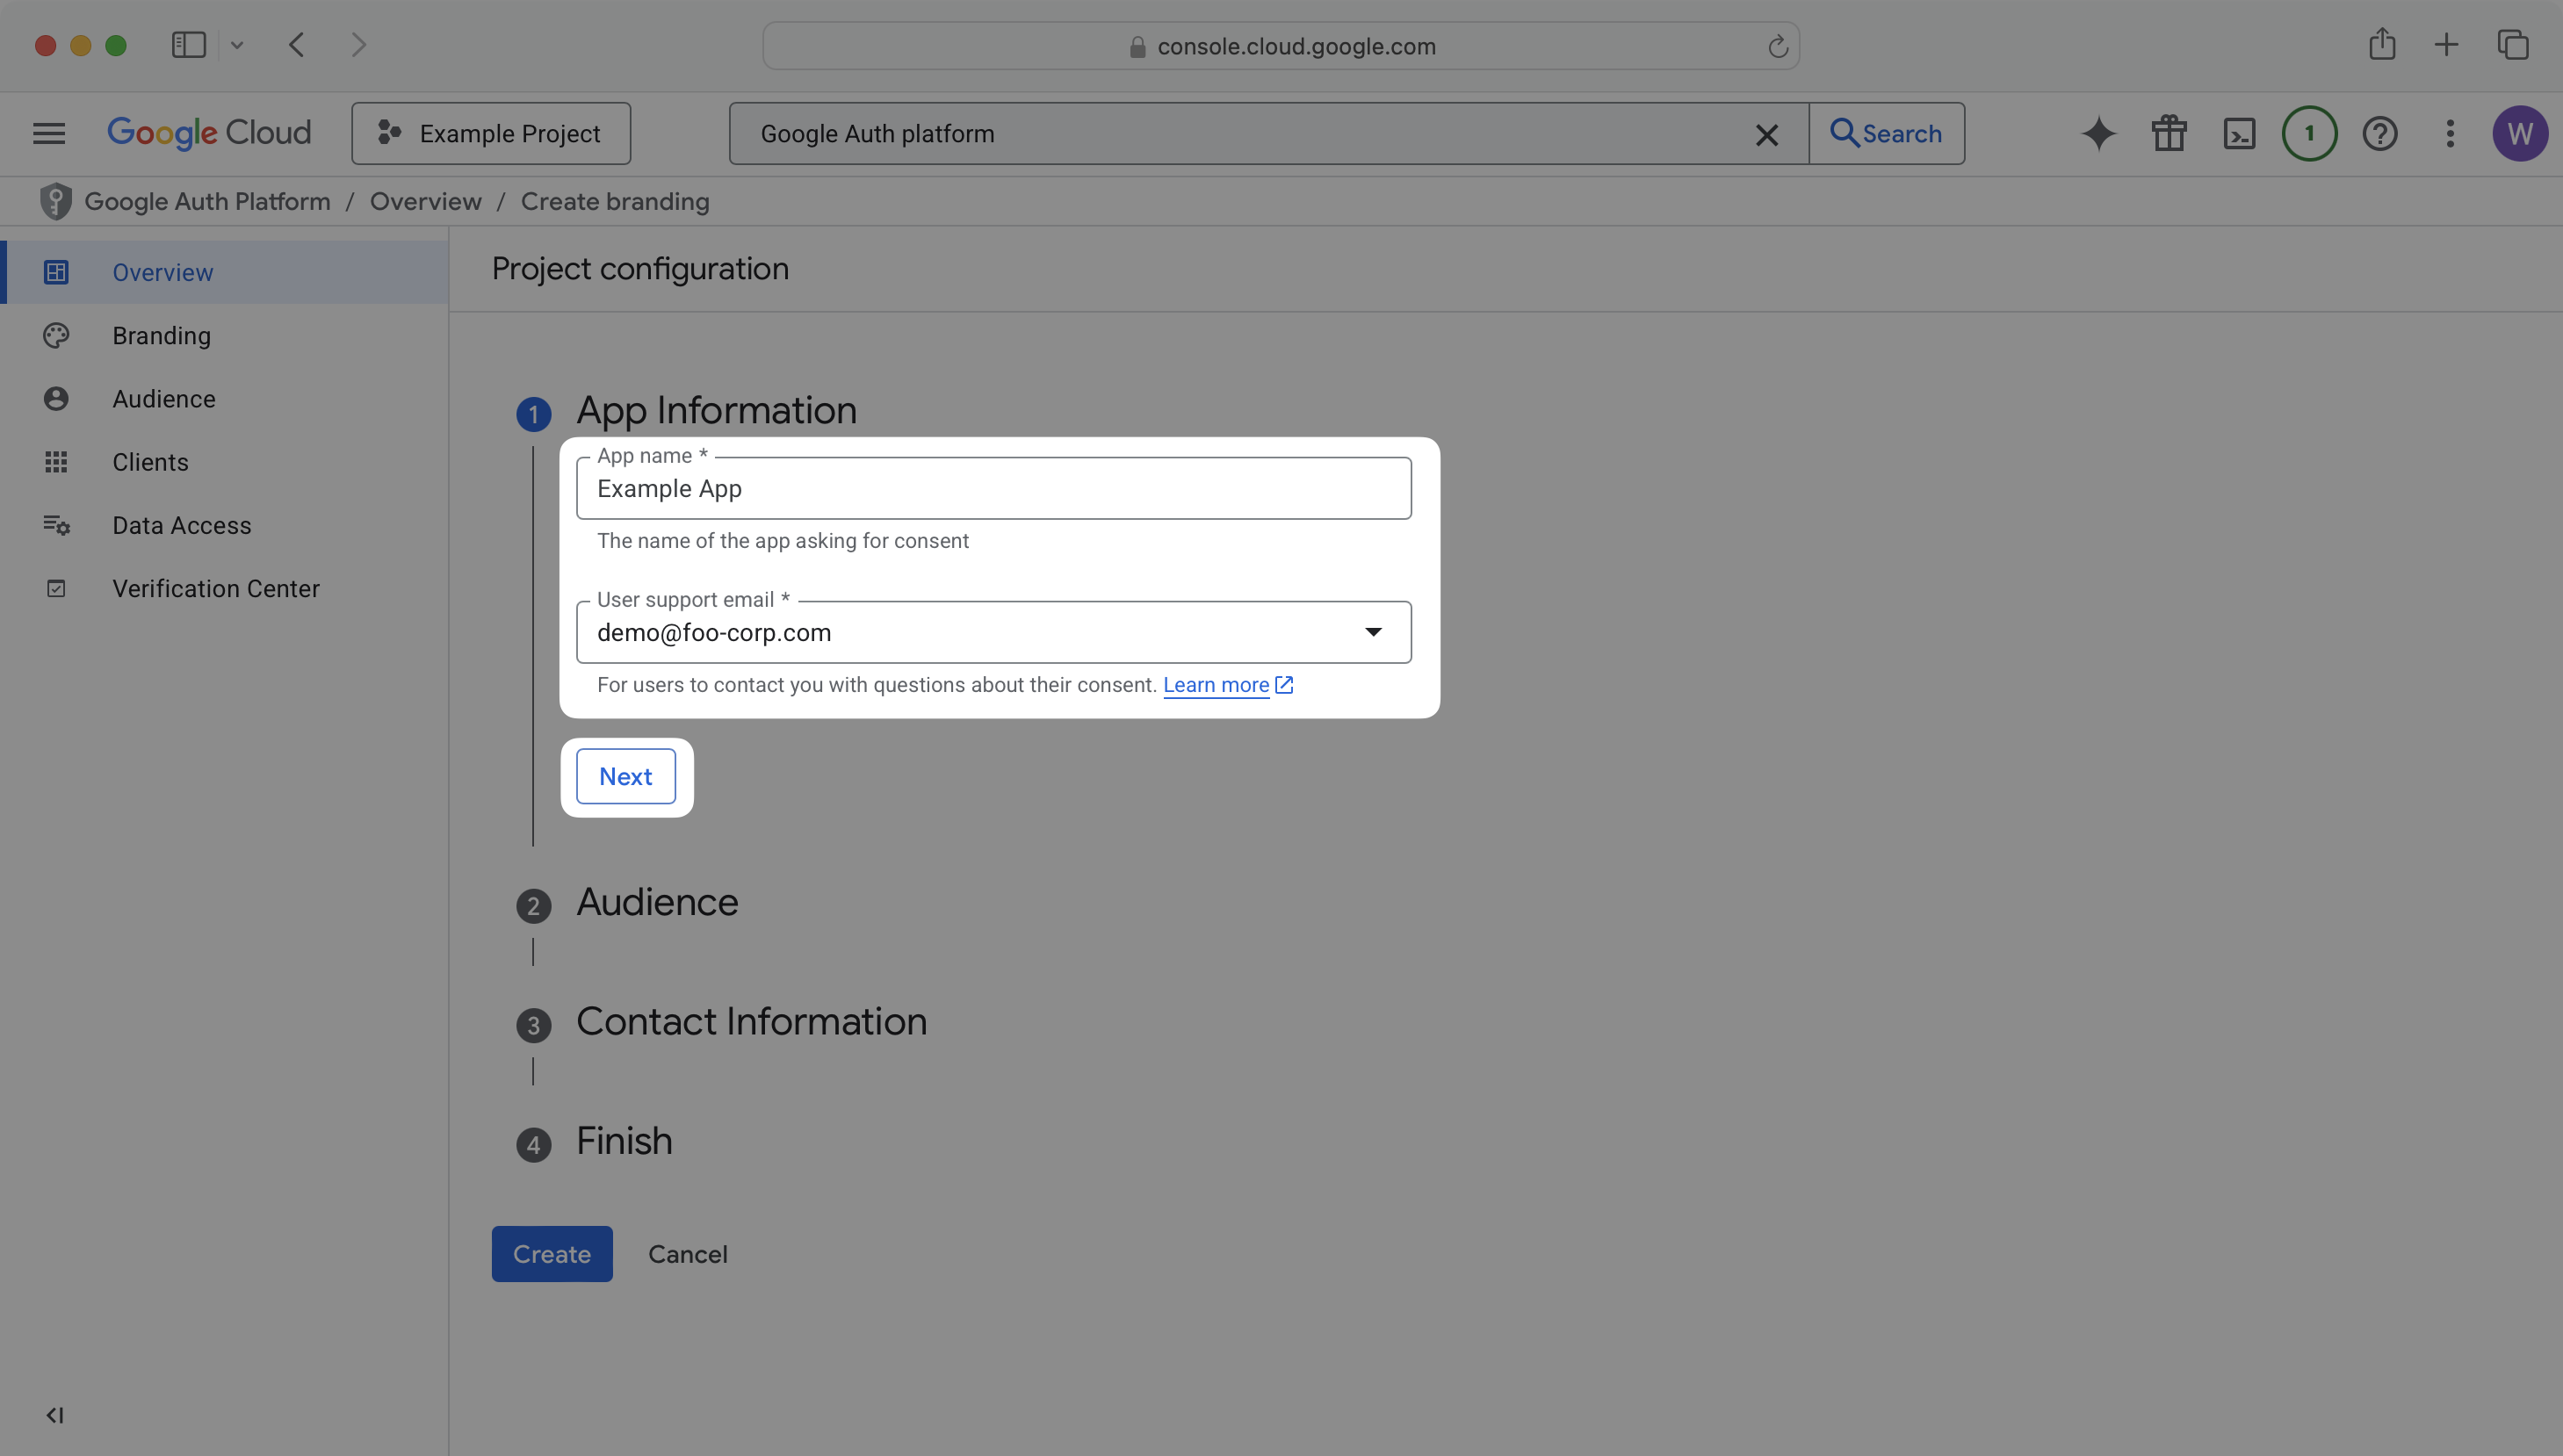
Task: Activate Cloud Shell terminal
Action: pos(2239,133)
